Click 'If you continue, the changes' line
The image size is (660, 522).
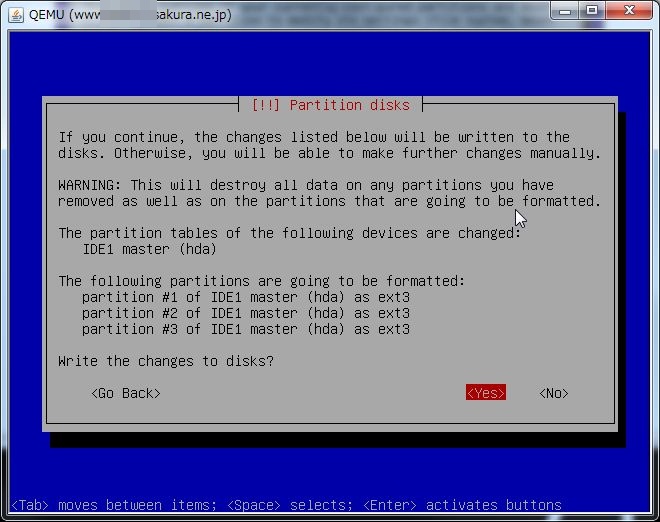[314, 137]
